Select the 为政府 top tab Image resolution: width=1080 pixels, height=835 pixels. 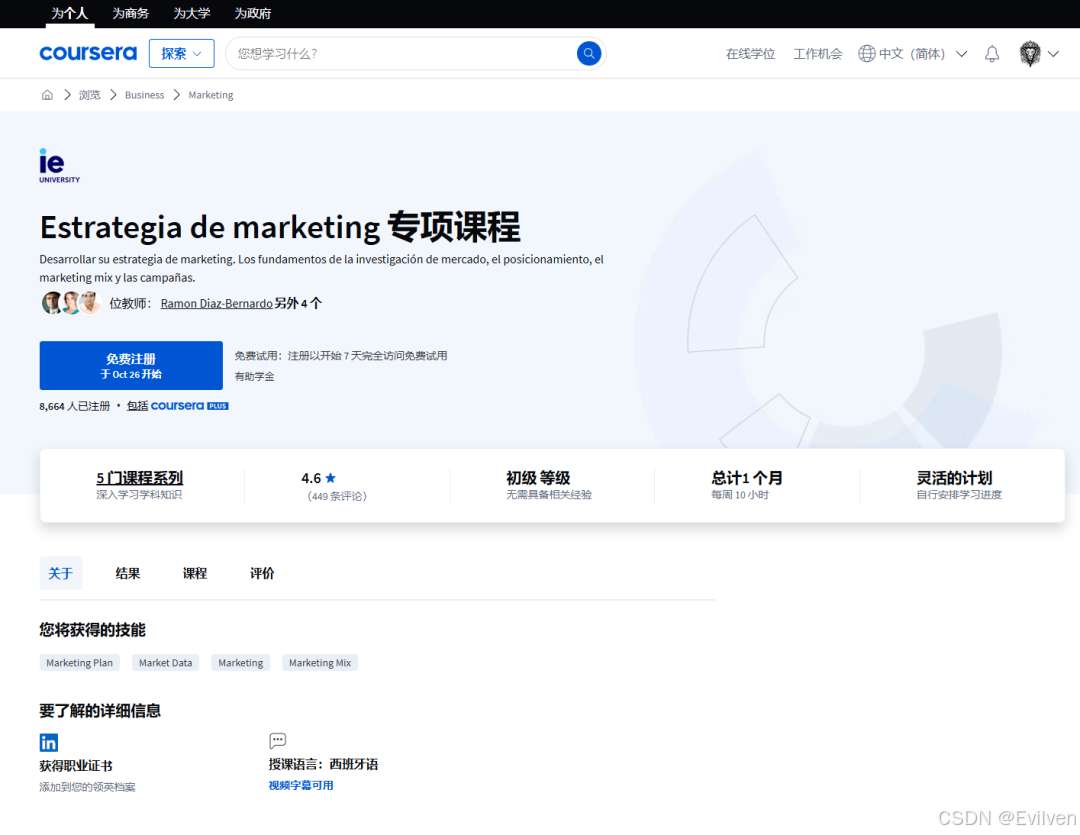point(253,13)
